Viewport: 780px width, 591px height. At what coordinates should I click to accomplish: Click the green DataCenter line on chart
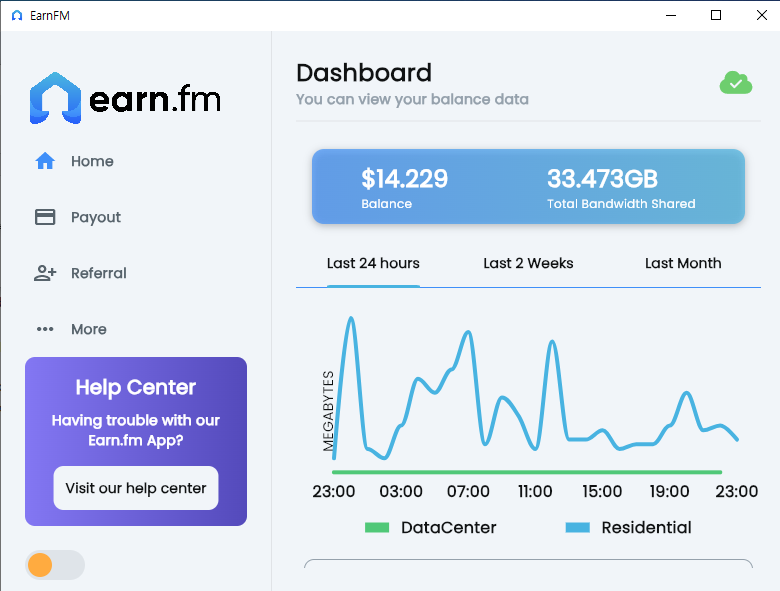pos(527,472)
